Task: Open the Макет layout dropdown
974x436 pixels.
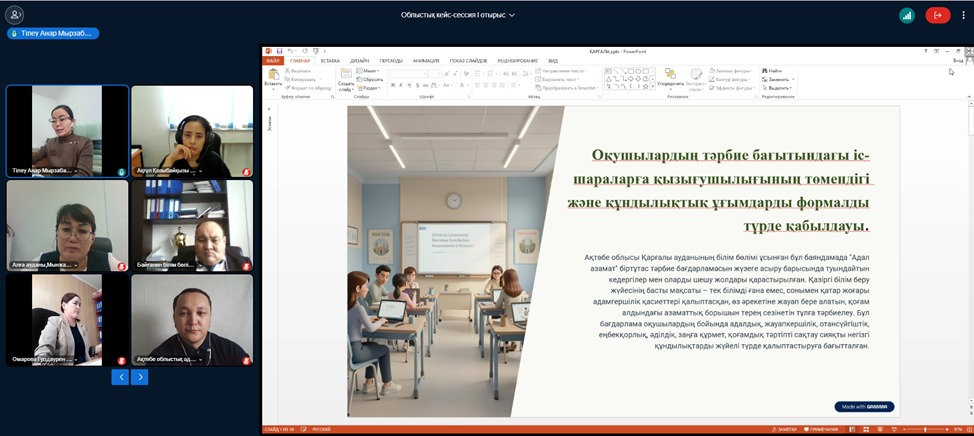Action: 370,71
